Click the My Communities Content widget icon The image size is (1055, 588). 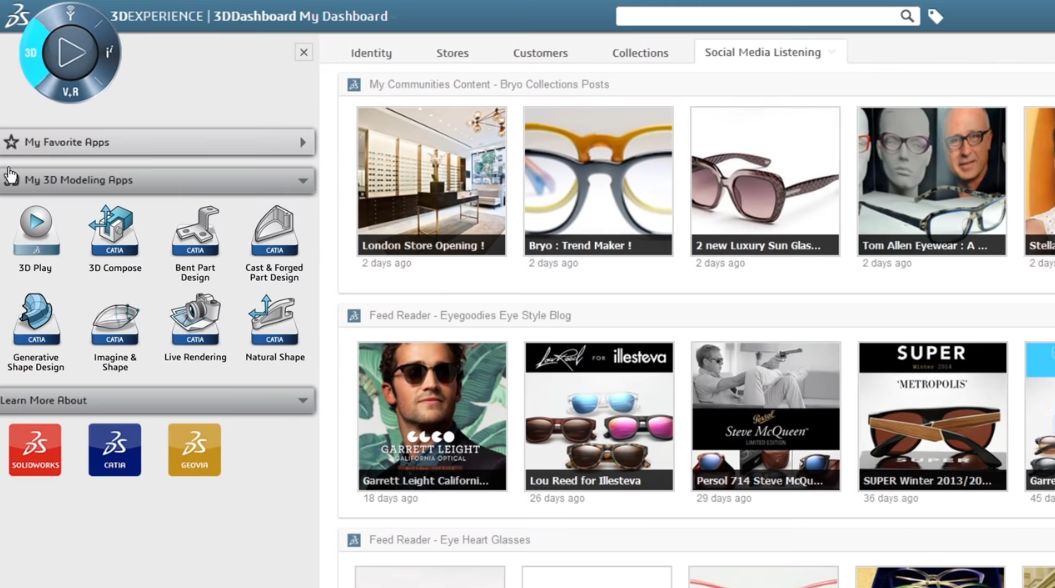[354, 85]
